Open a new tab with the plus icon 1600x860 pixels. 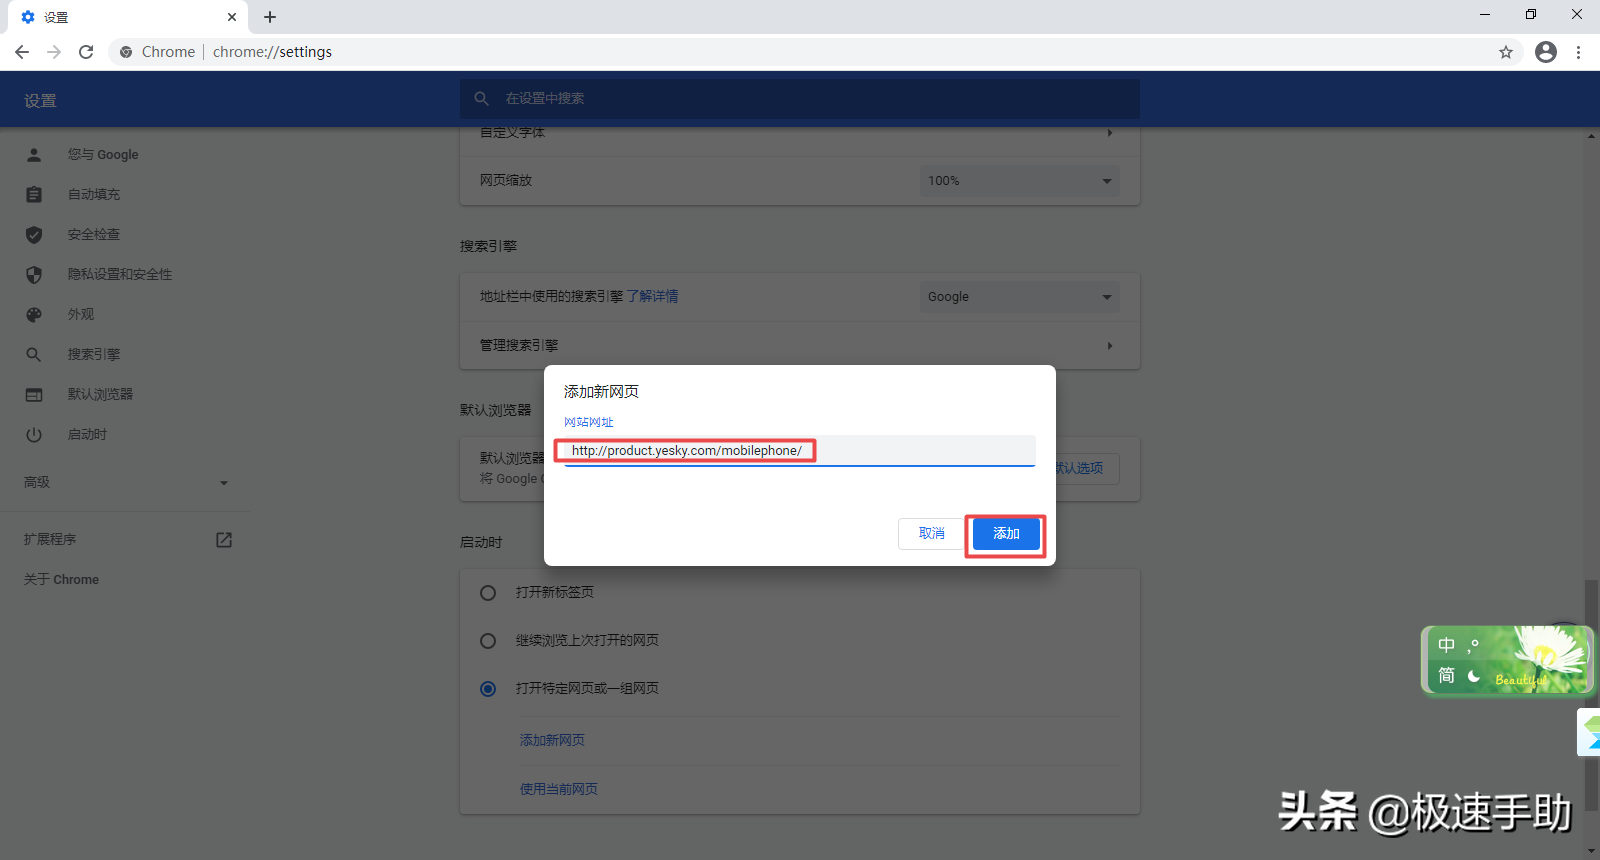click(x=270, y=17)
